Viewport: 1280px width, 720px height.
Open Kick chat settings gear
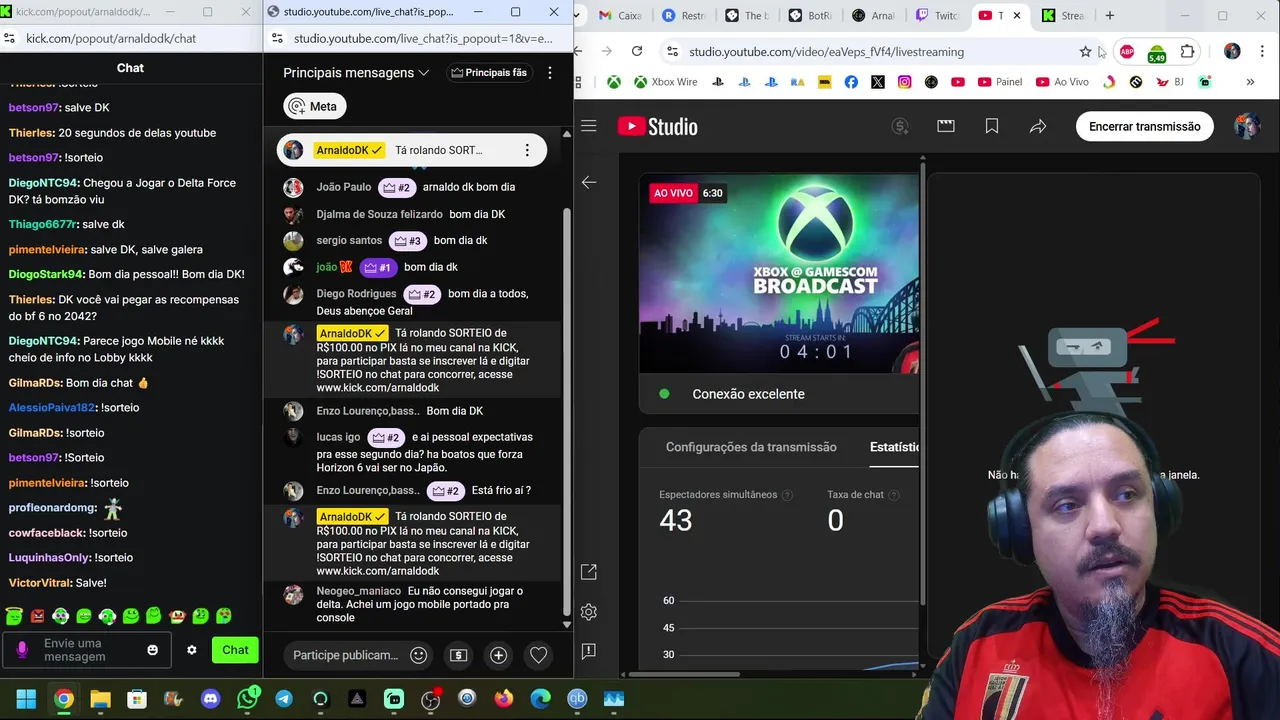tap(192, 650)
